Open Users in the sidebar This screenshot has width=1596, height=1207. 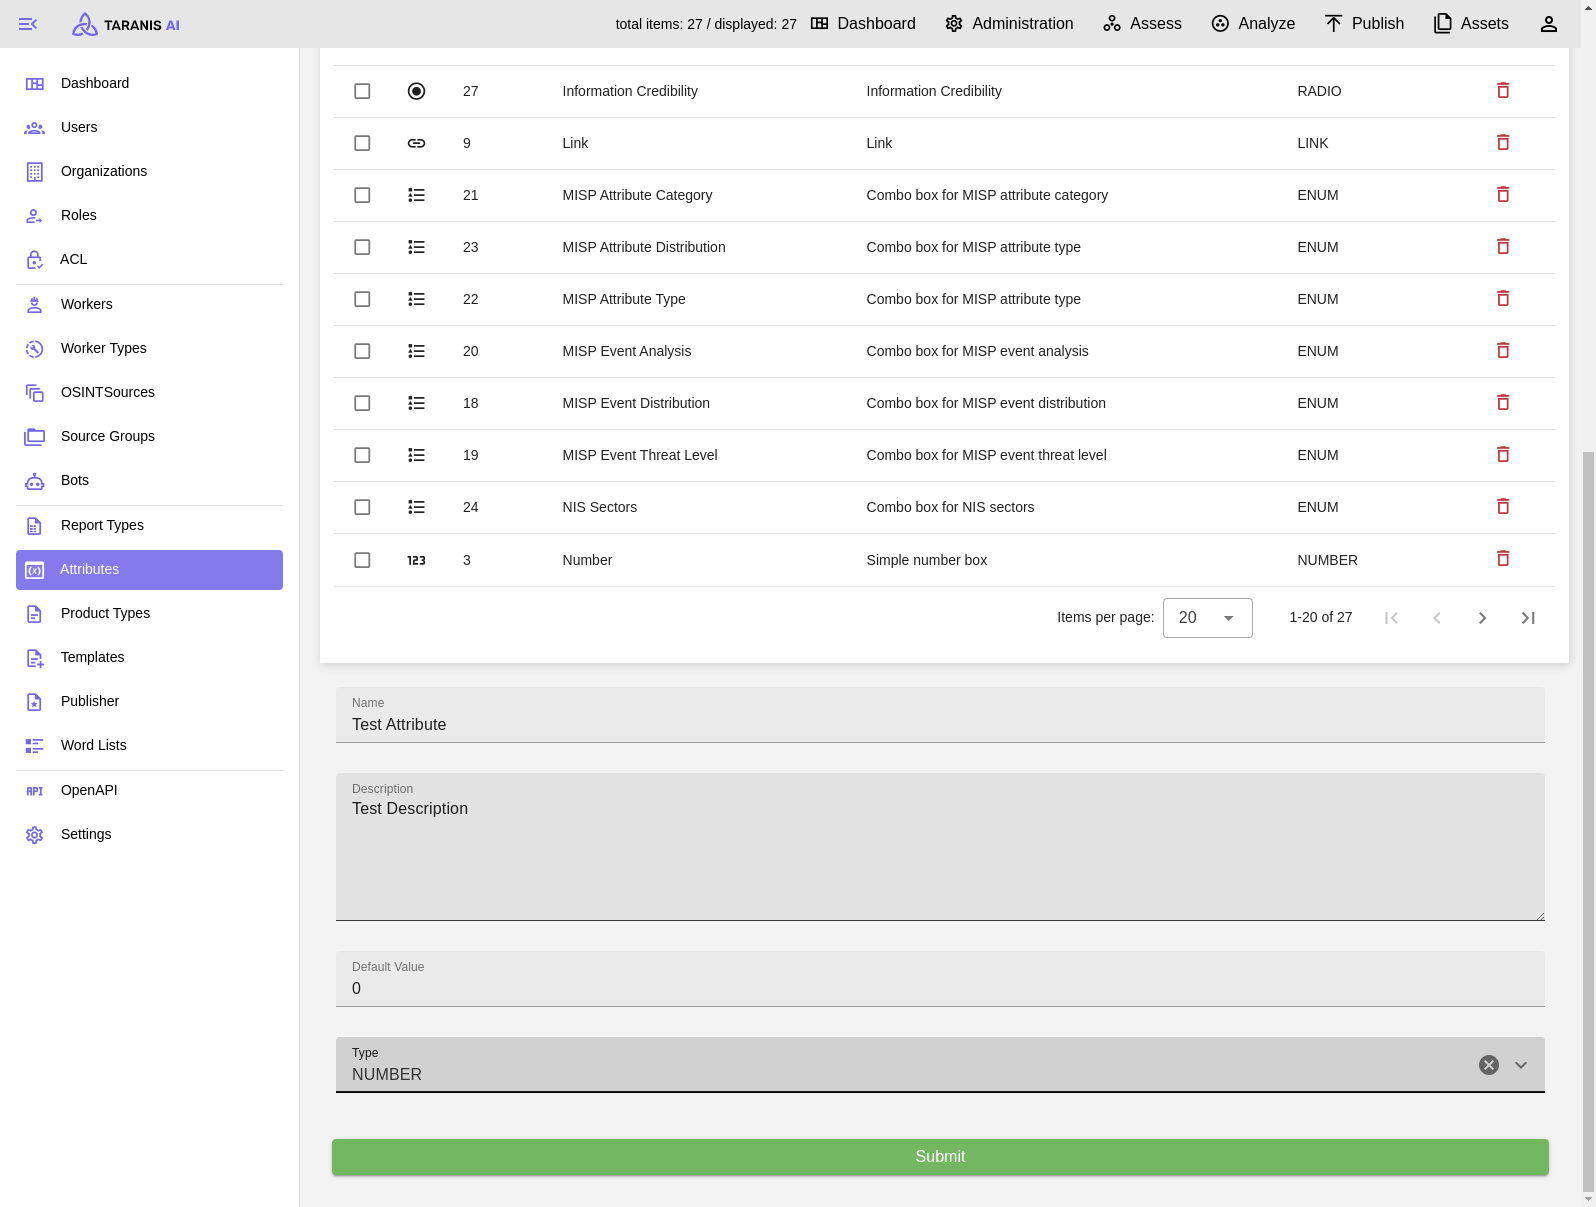point(149,127)
